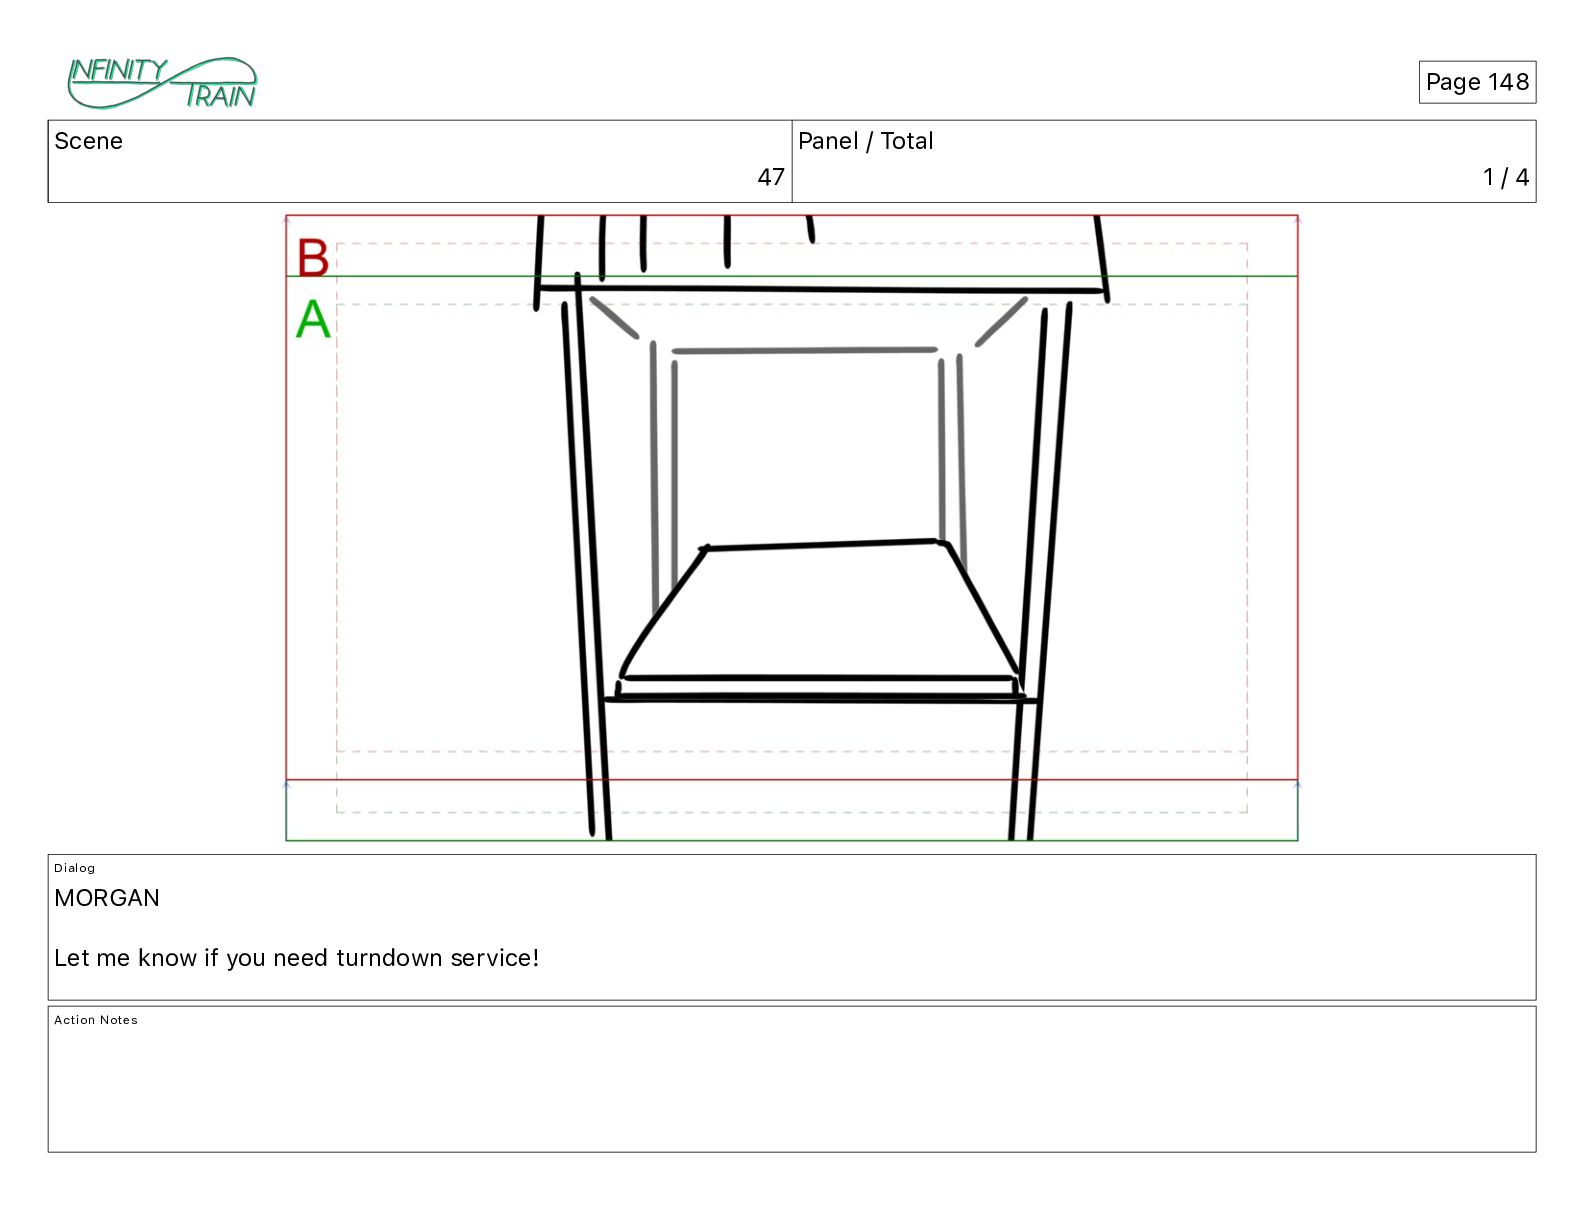Click the red camera frame letter B
This screenshot has width=1584, height=1224.
tap(313, 258)
